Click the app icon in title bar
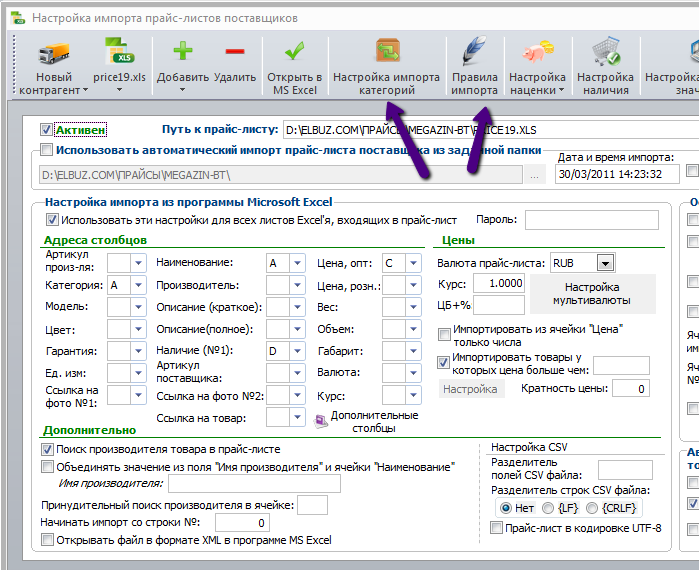This screenshot has width=699, height=570. coord(18,18)
